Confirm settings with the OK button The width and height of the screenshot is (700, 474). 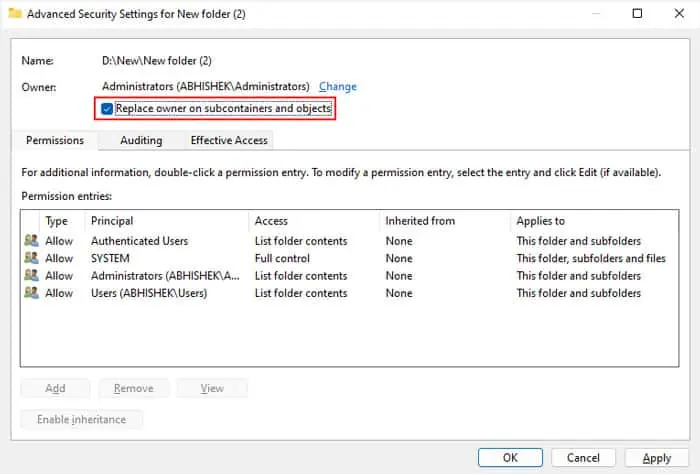click(x=510, y=457)
